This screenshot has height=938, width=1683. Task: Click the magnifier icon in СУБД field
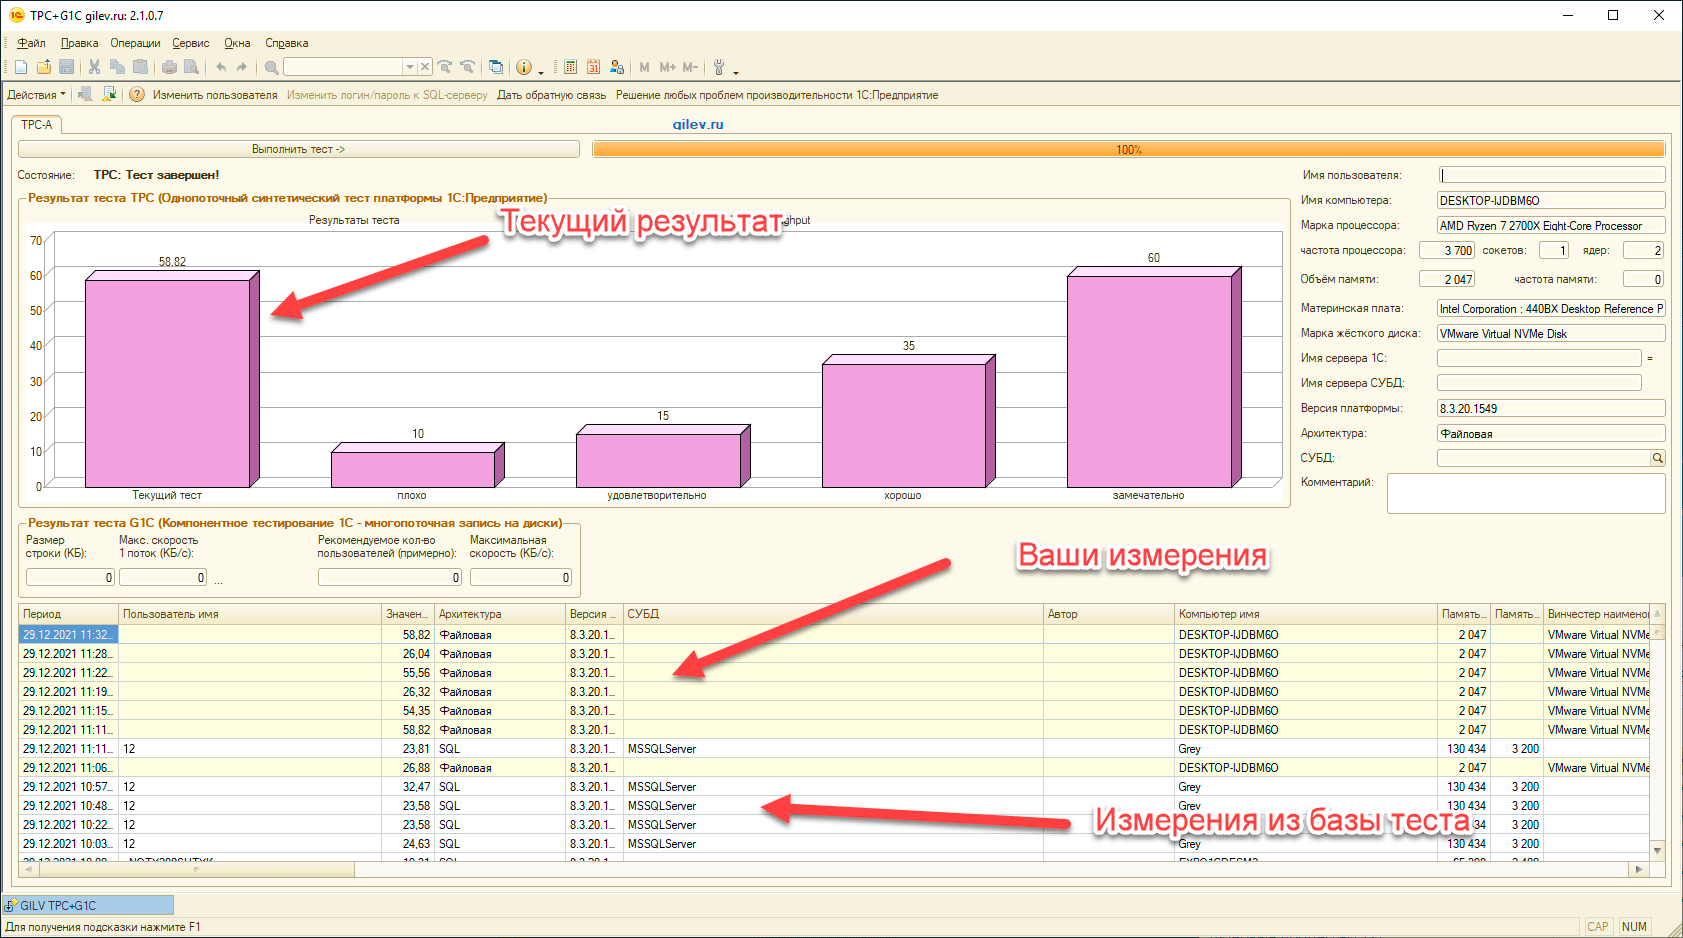(x=1657, y=458)
